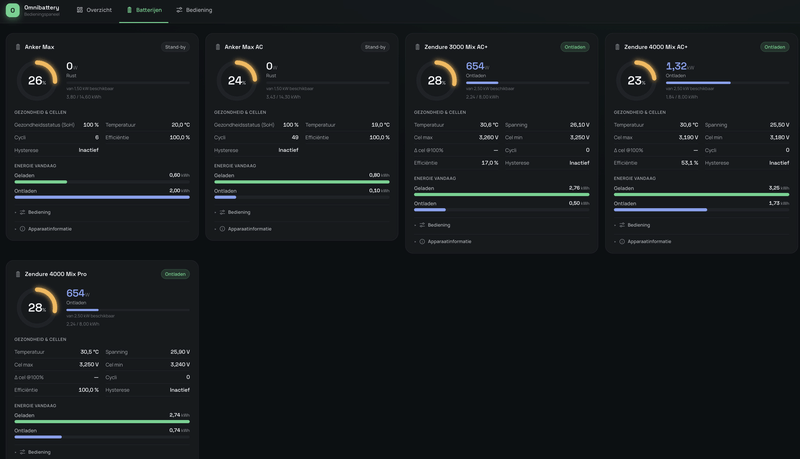
Task: Click the 28% gauge of Zendure 3000 Mix AC+
Action: [x=437, y=81]
